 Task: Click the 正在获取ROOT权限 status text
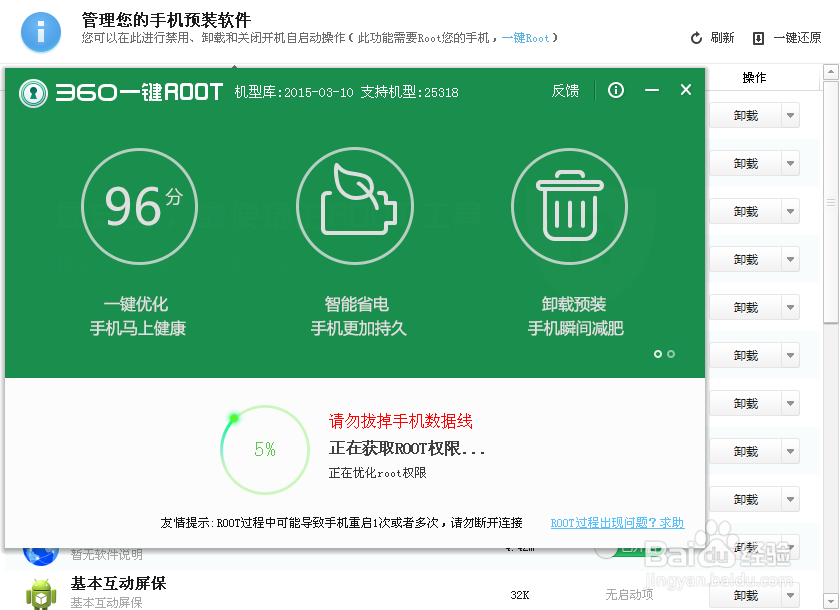(x=407, y=448)
